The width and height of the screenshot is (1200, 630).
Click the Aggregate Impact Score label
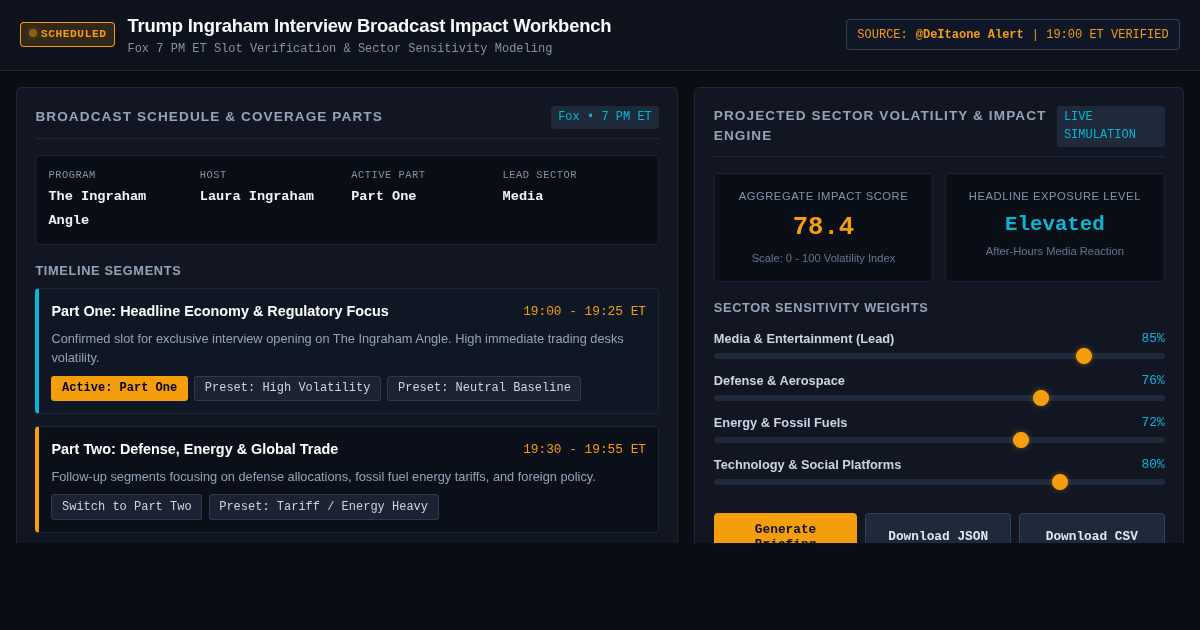tap(823, 196)
